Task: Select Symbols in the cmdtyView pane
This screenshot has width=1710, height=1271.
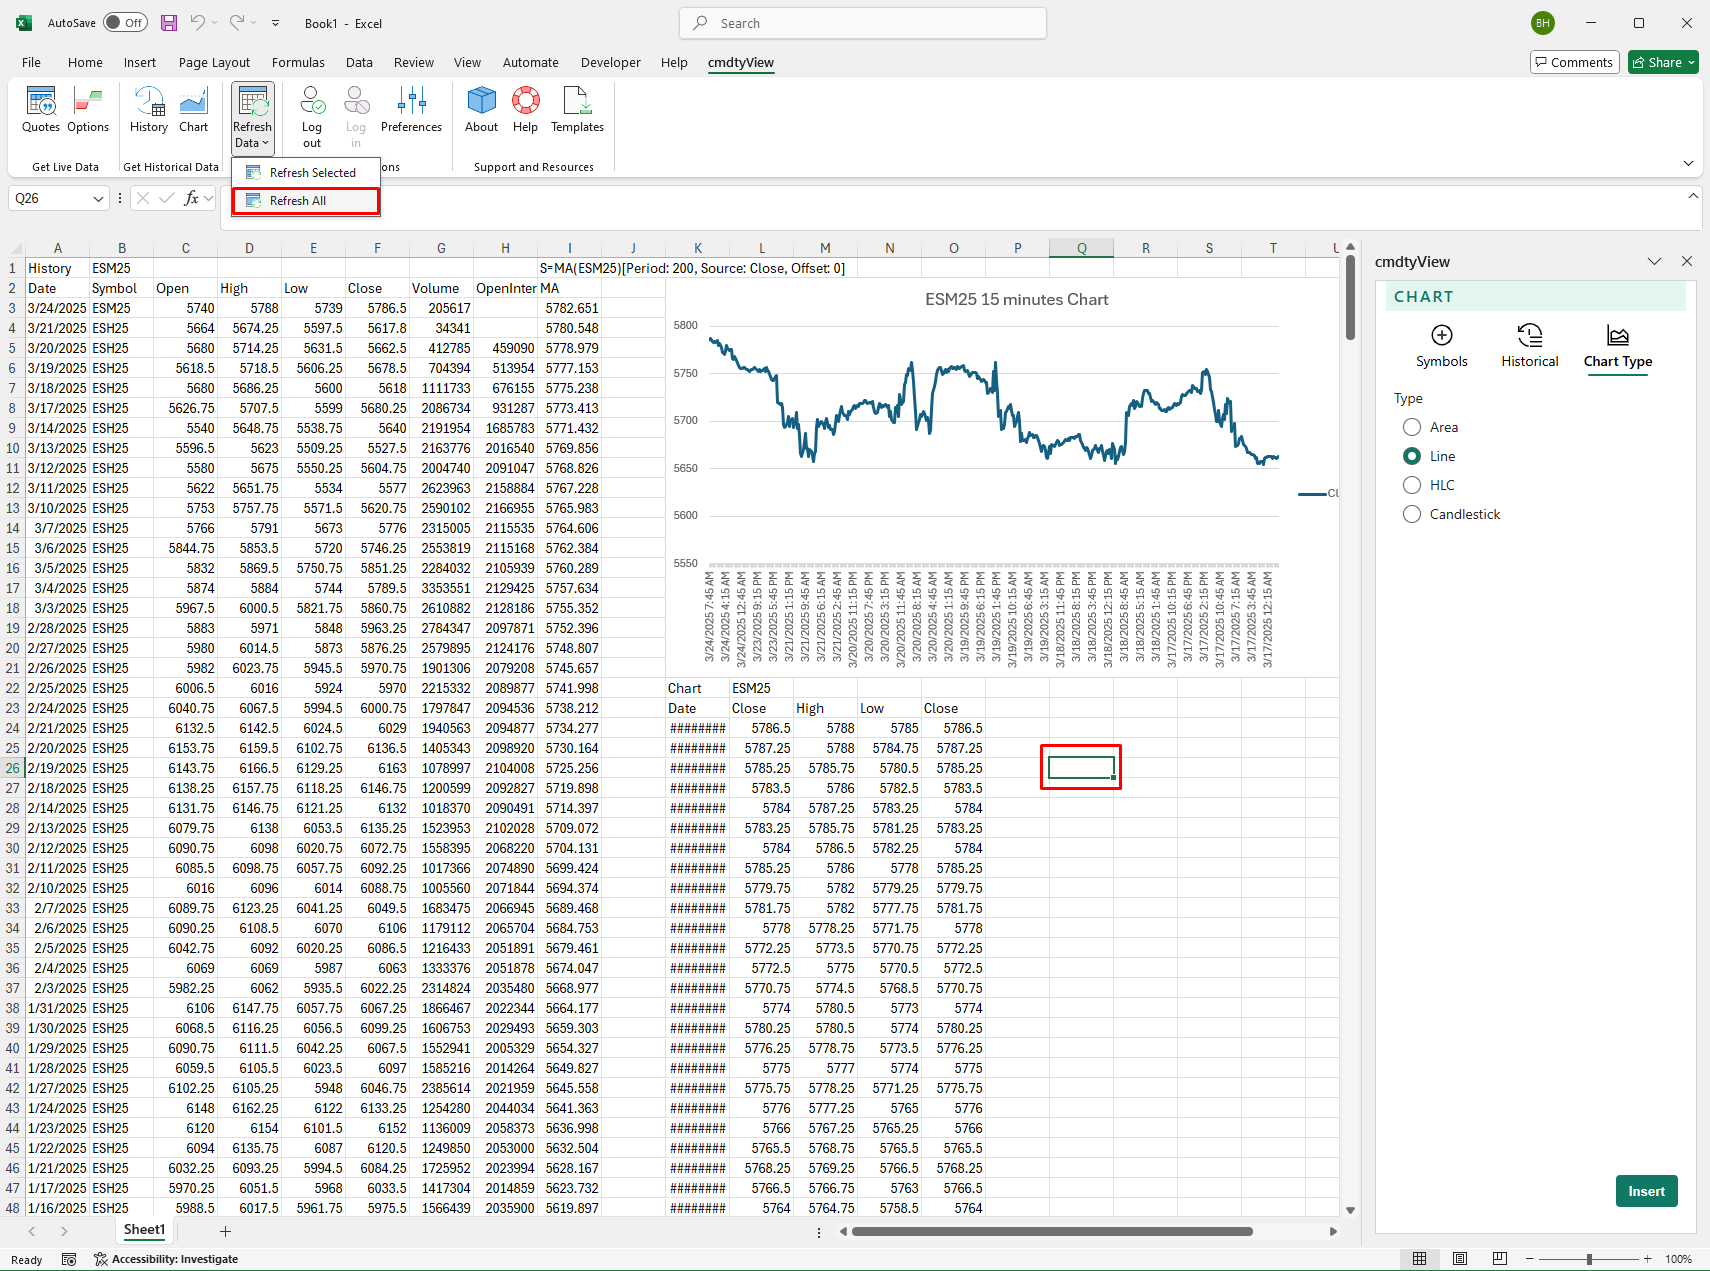Action: pyautogui.click(x=1442, y=345)
